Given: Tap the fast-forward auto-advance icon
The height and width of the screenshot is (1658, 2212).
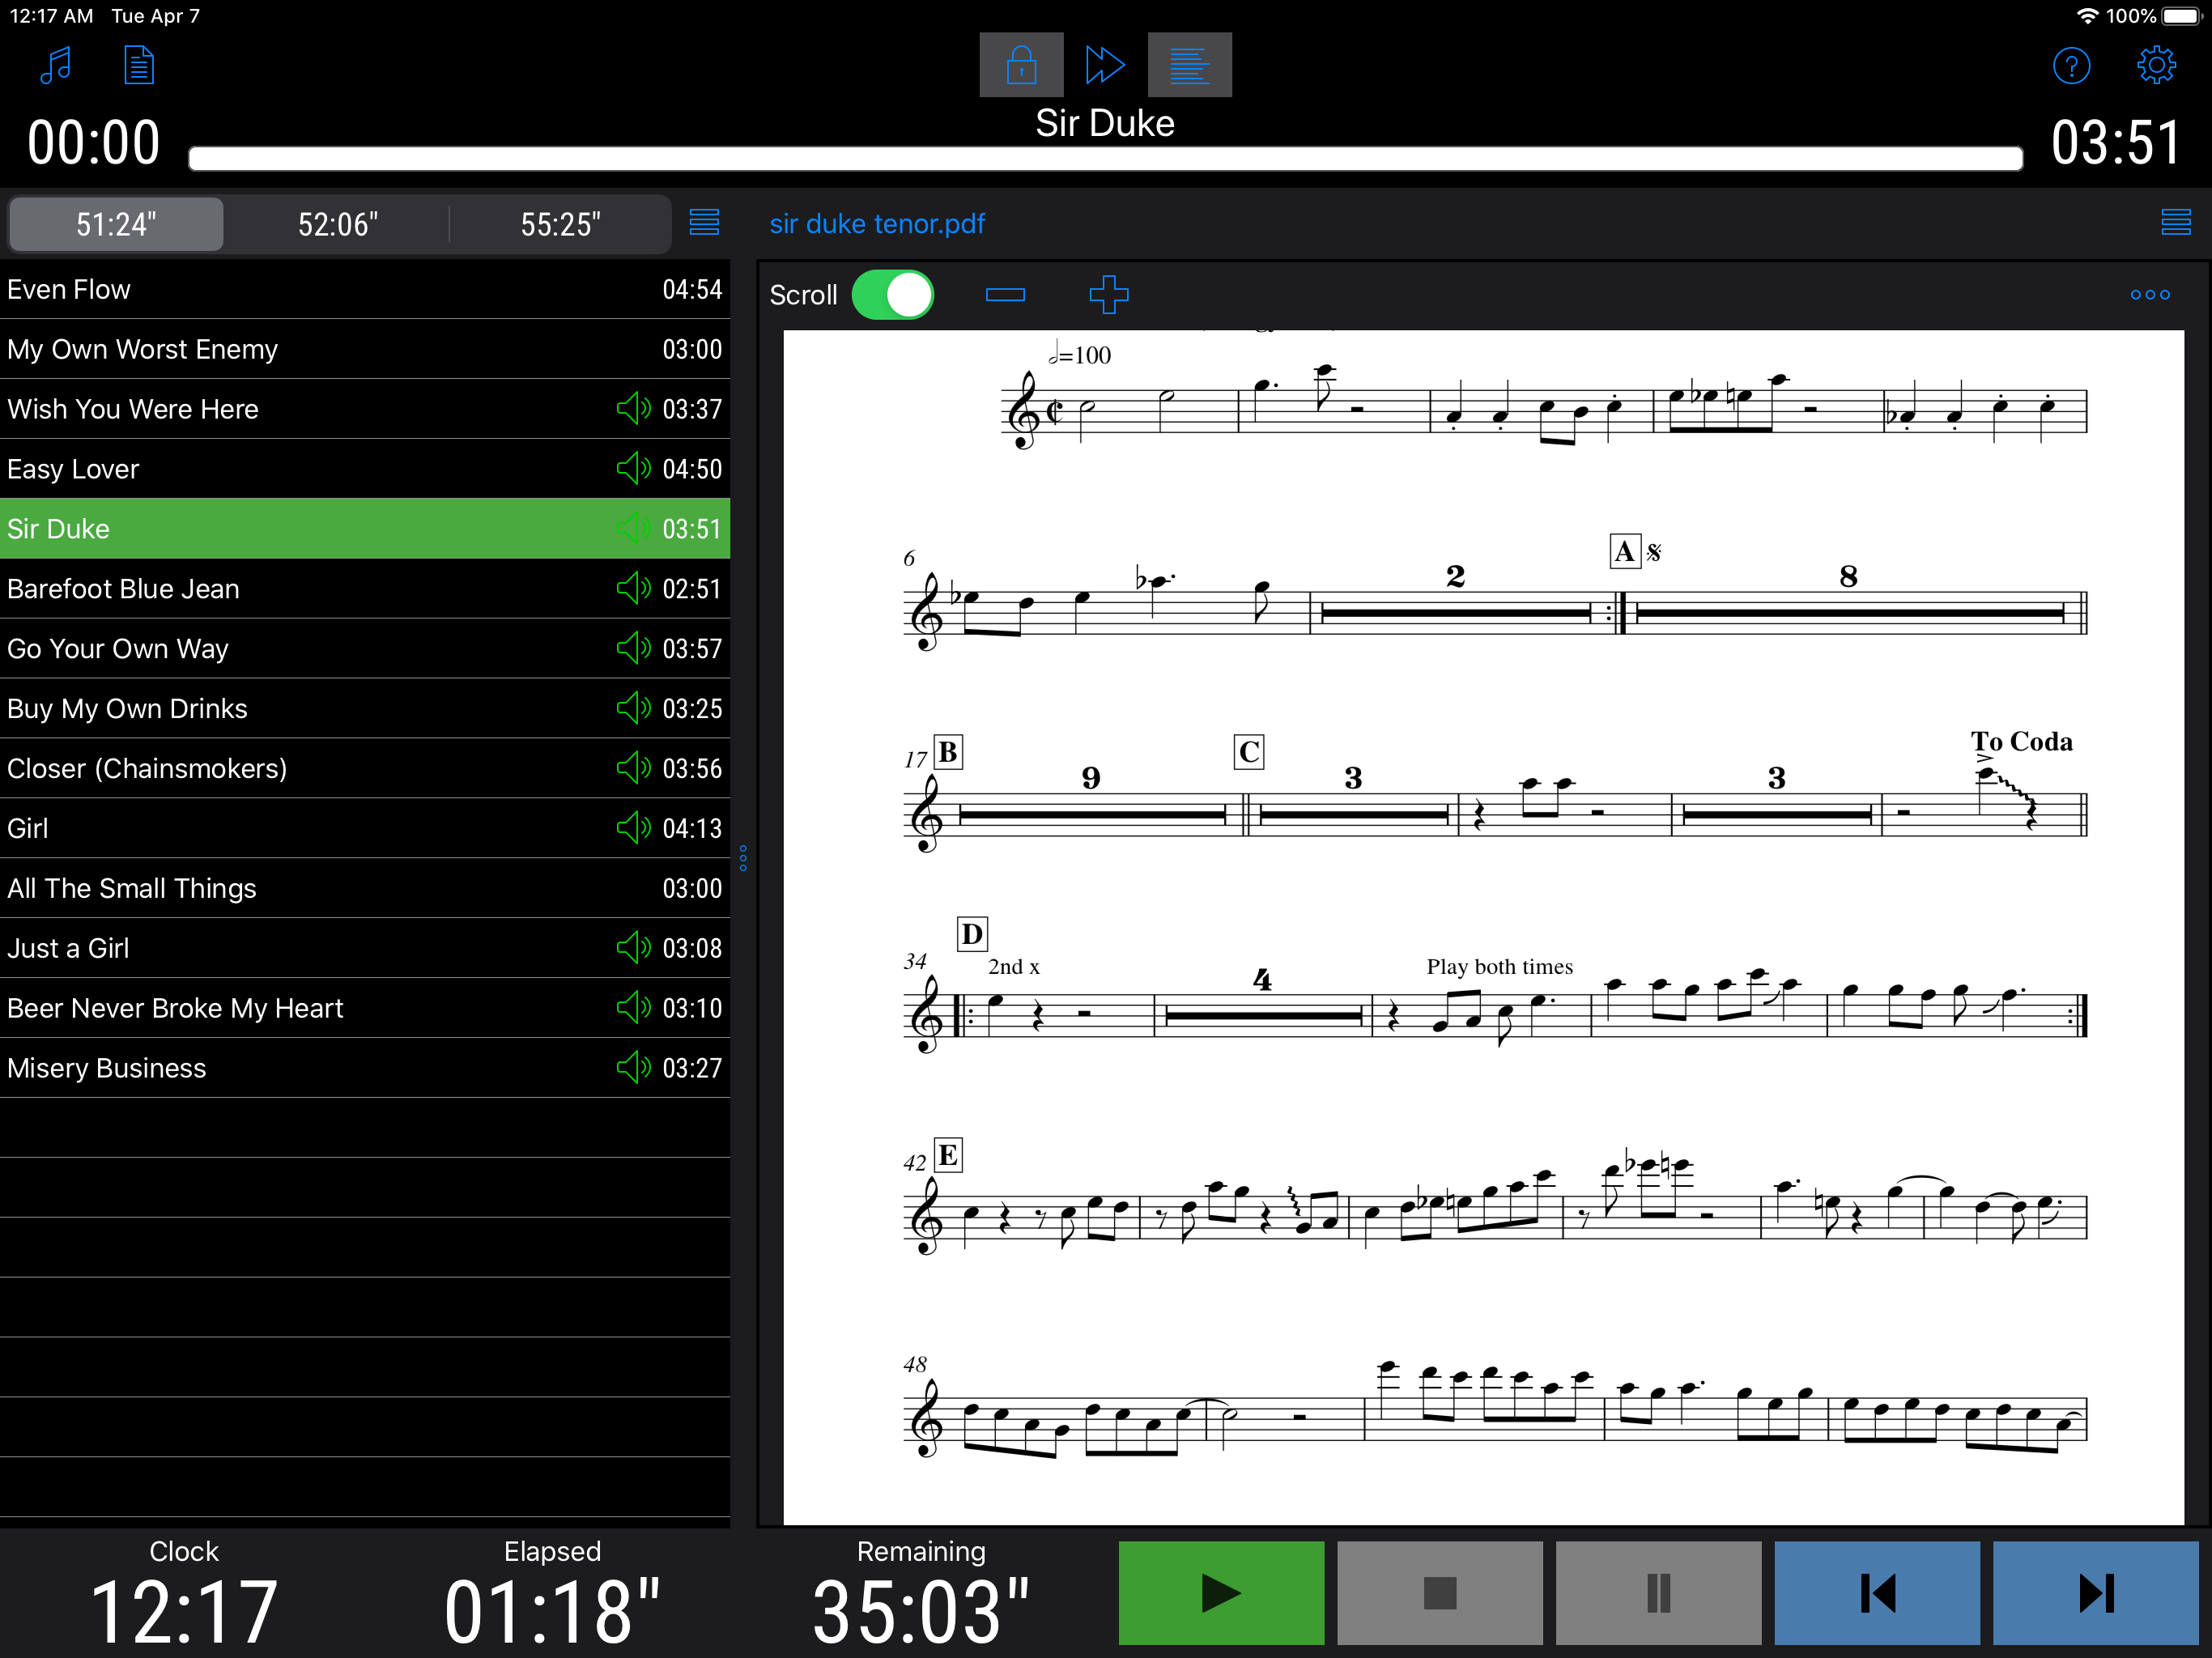Looking at the screenshot, I should [1104, 66].
